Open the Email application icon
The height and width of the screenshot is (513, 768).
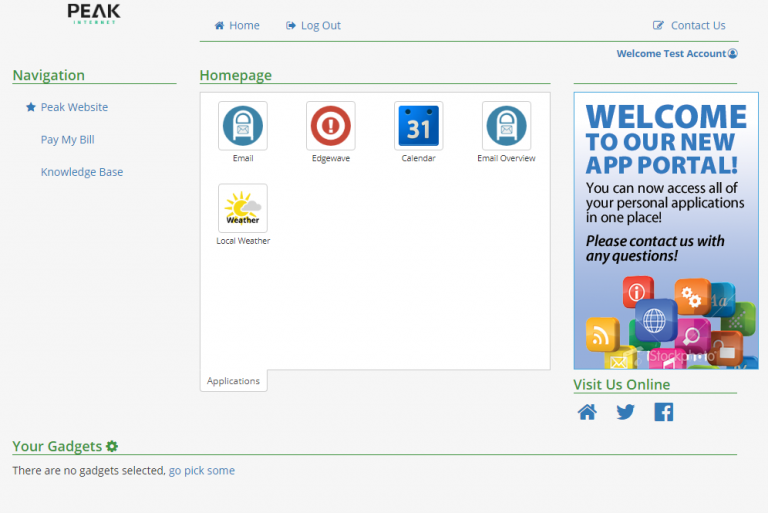pyautogui.click(x=243, y=126)
